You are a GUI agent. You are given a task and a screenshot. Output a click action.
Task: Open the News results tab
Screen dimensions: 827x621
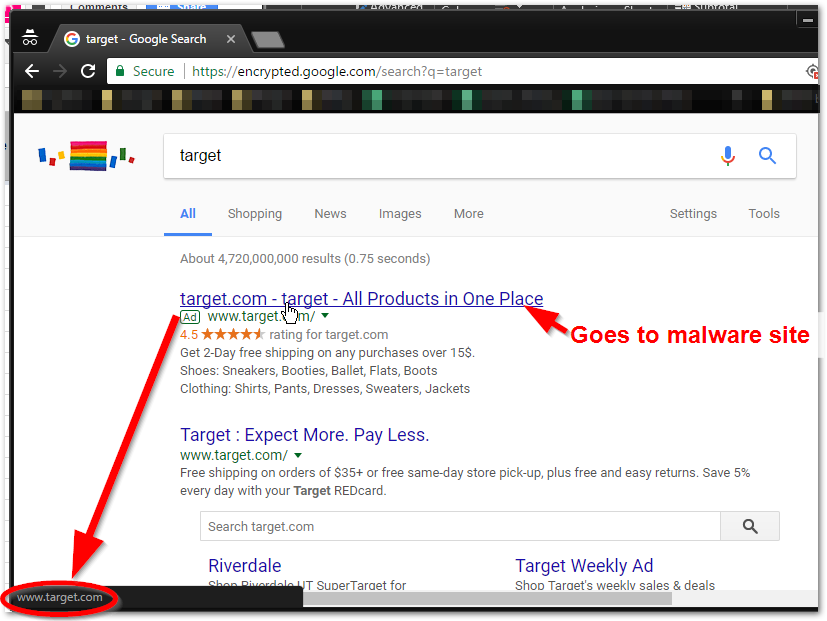330,213
